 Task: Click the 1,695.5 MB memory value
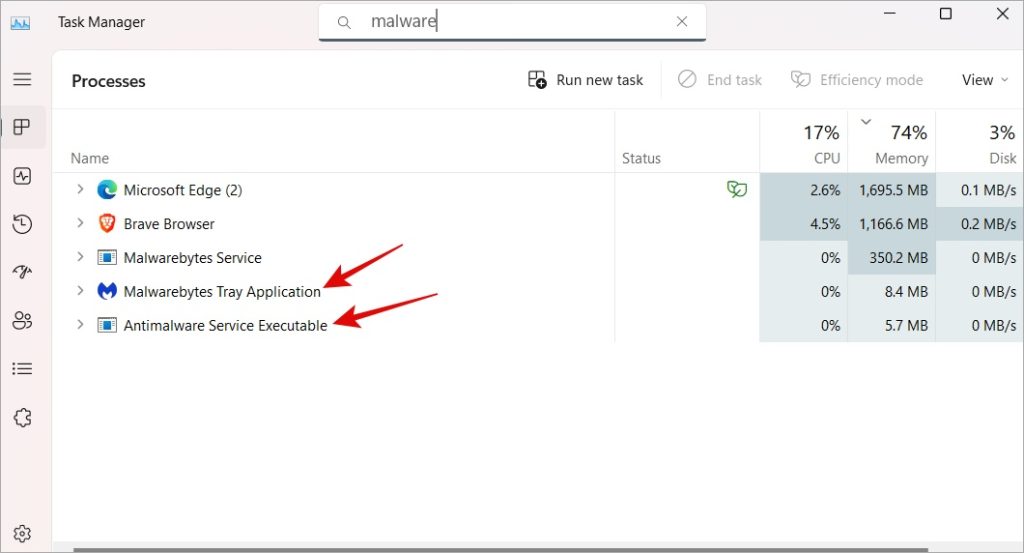(893, 190)
